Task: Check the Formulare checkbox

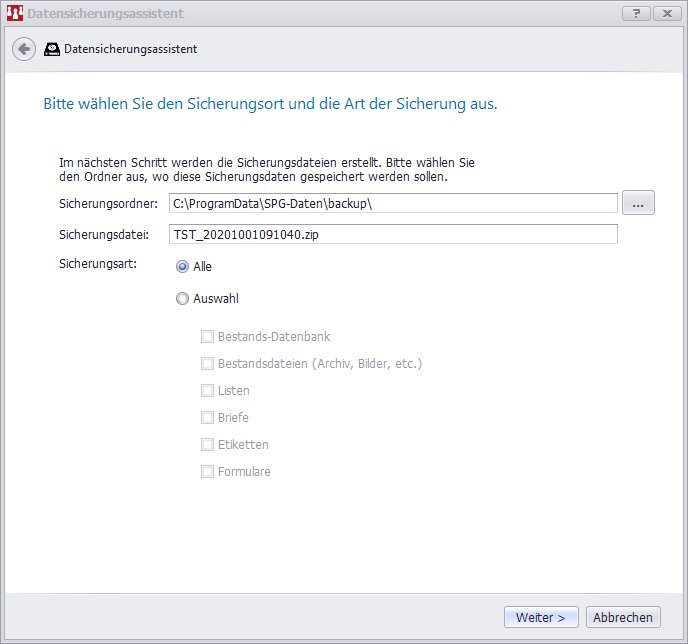Action: pyautogui.click(x=208, y=472)
